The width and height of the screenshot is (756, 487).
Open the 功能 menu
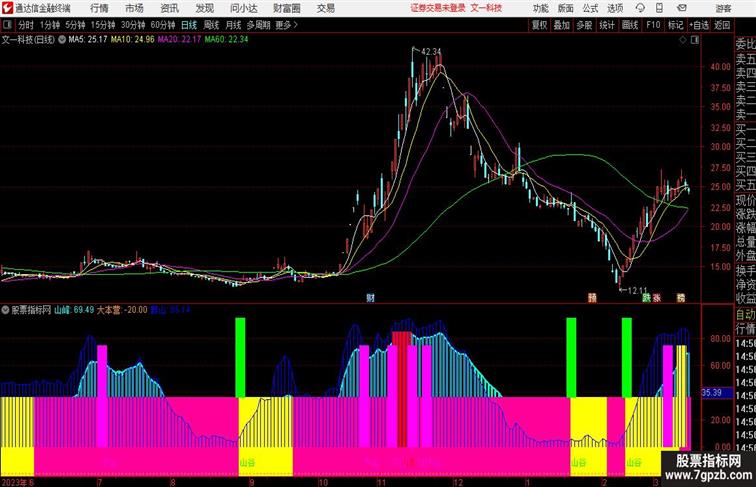(x=540, y=8)
